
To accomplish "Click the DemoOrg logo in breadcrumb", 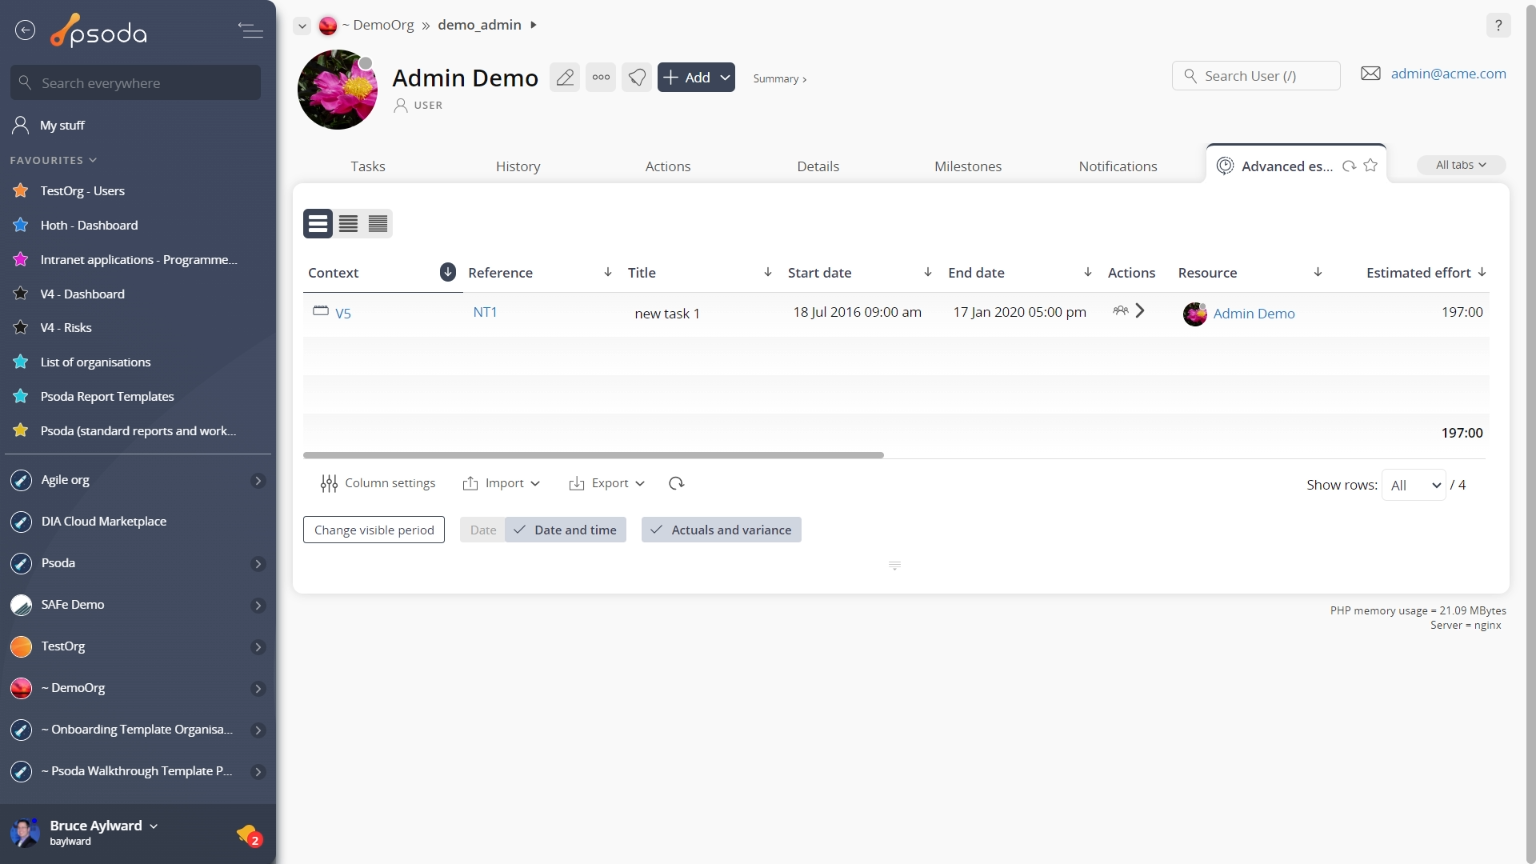I will pos(328,26).
